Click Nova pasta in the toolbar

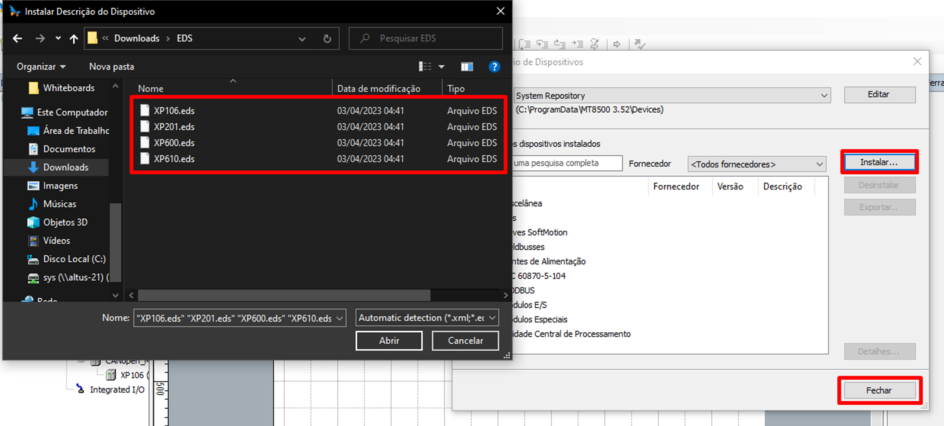pos(111,67)
